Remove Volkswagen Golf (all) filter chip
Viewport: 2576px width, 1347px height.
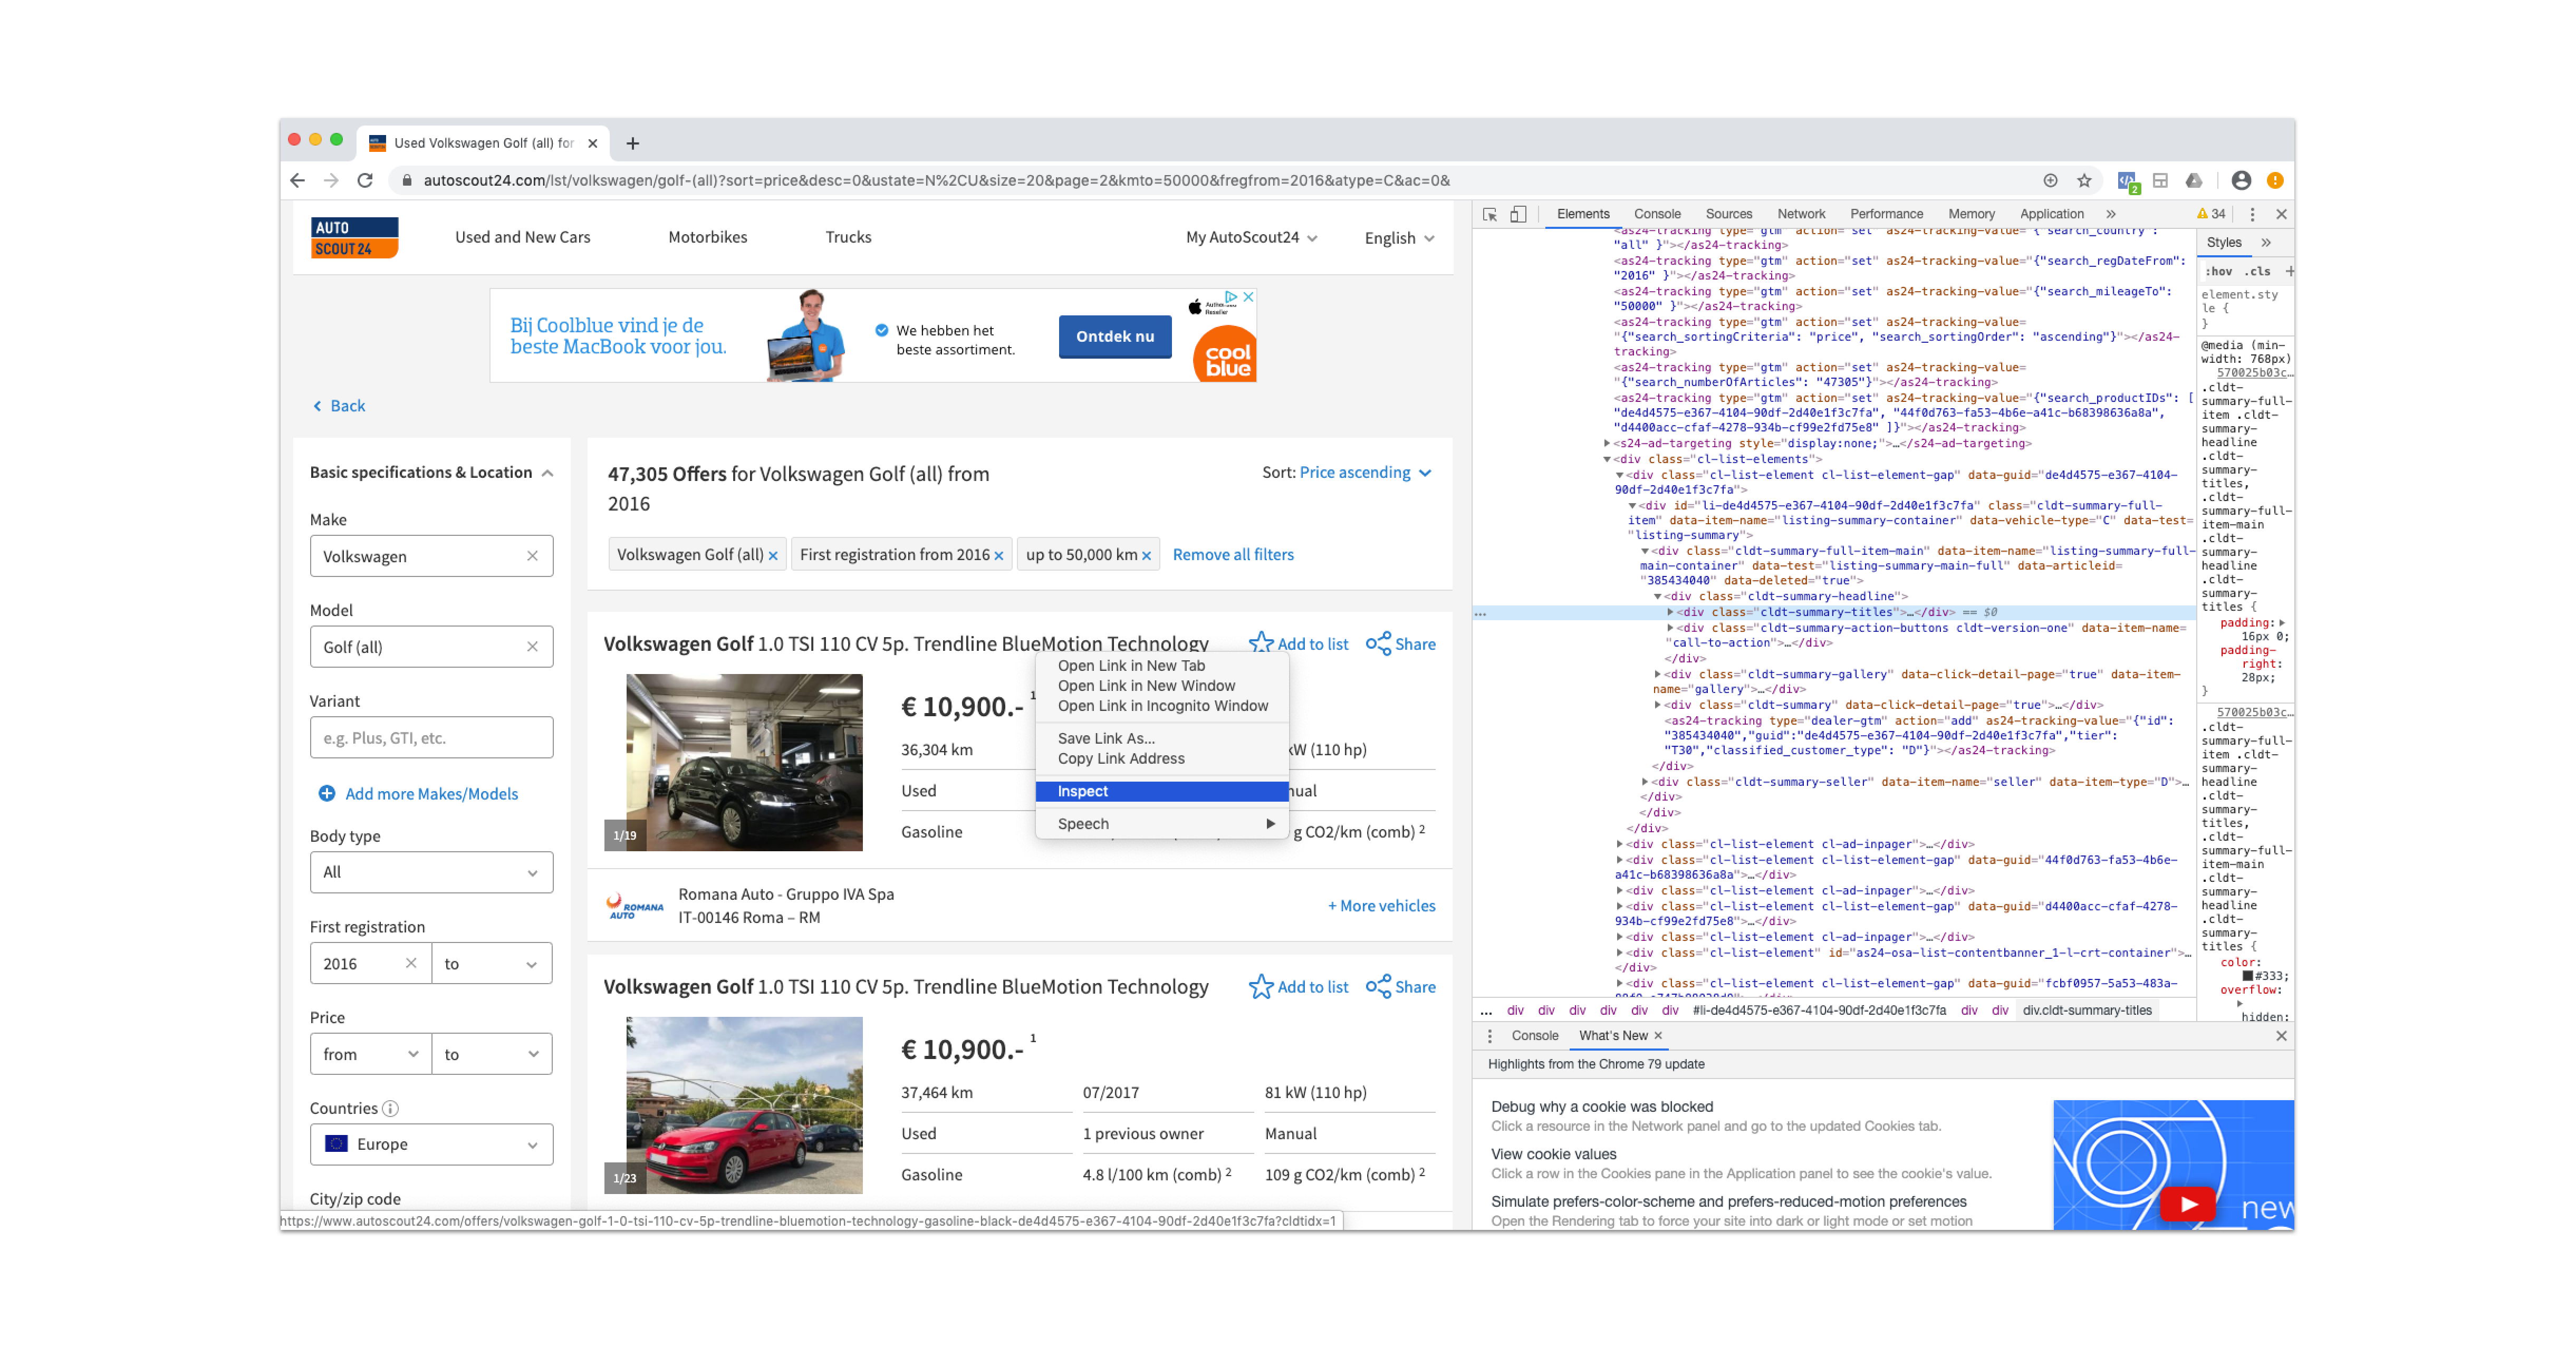click(773, 556)
